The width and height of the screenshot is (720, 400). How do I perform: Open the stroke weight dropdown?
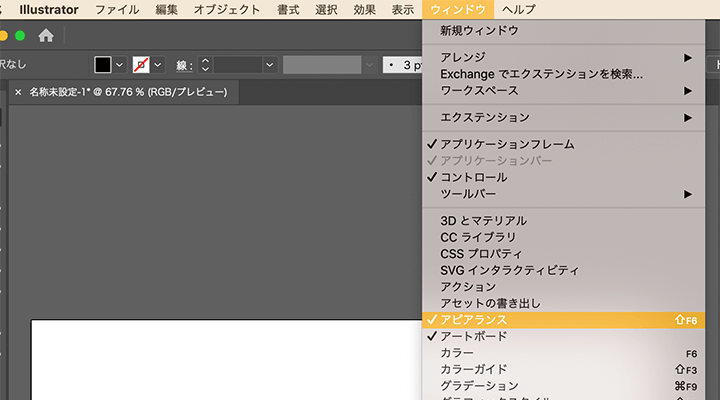pyautogui.click(x=270, y=65)
